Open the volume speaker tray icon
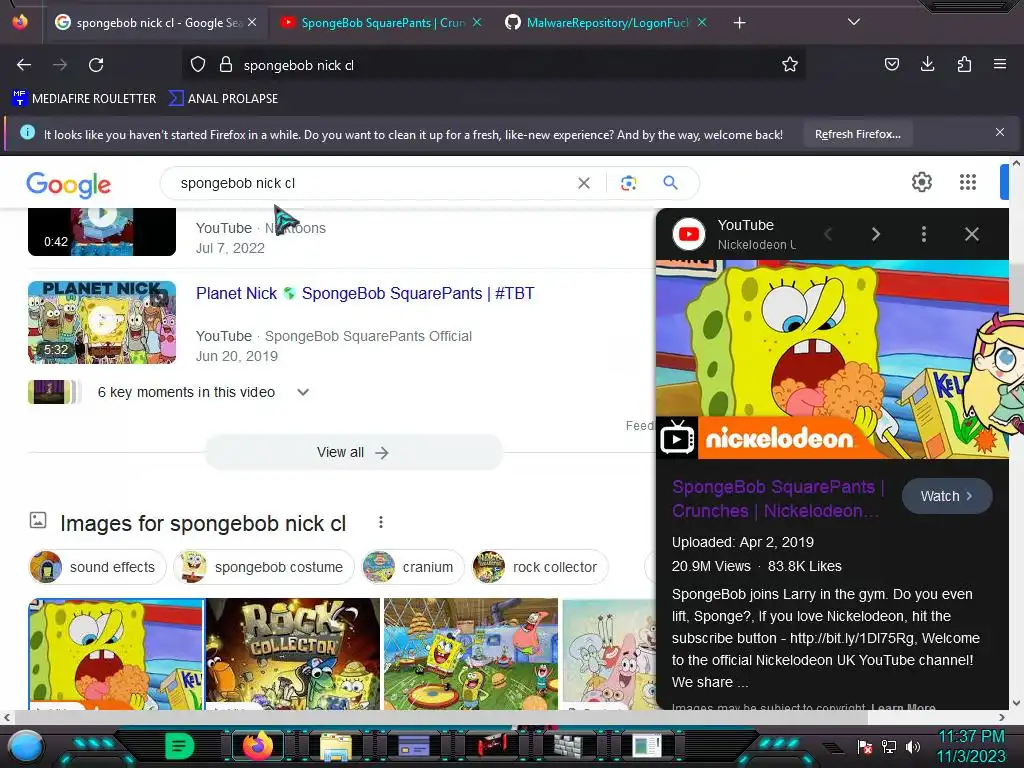The height and width of the screenshot is (768, 1024). point(912,746)
